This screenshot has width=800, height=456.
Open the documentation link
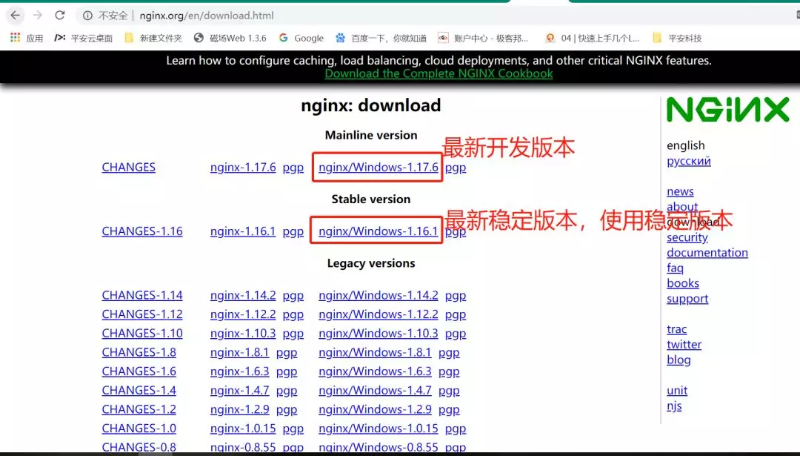tap(707, 252)
